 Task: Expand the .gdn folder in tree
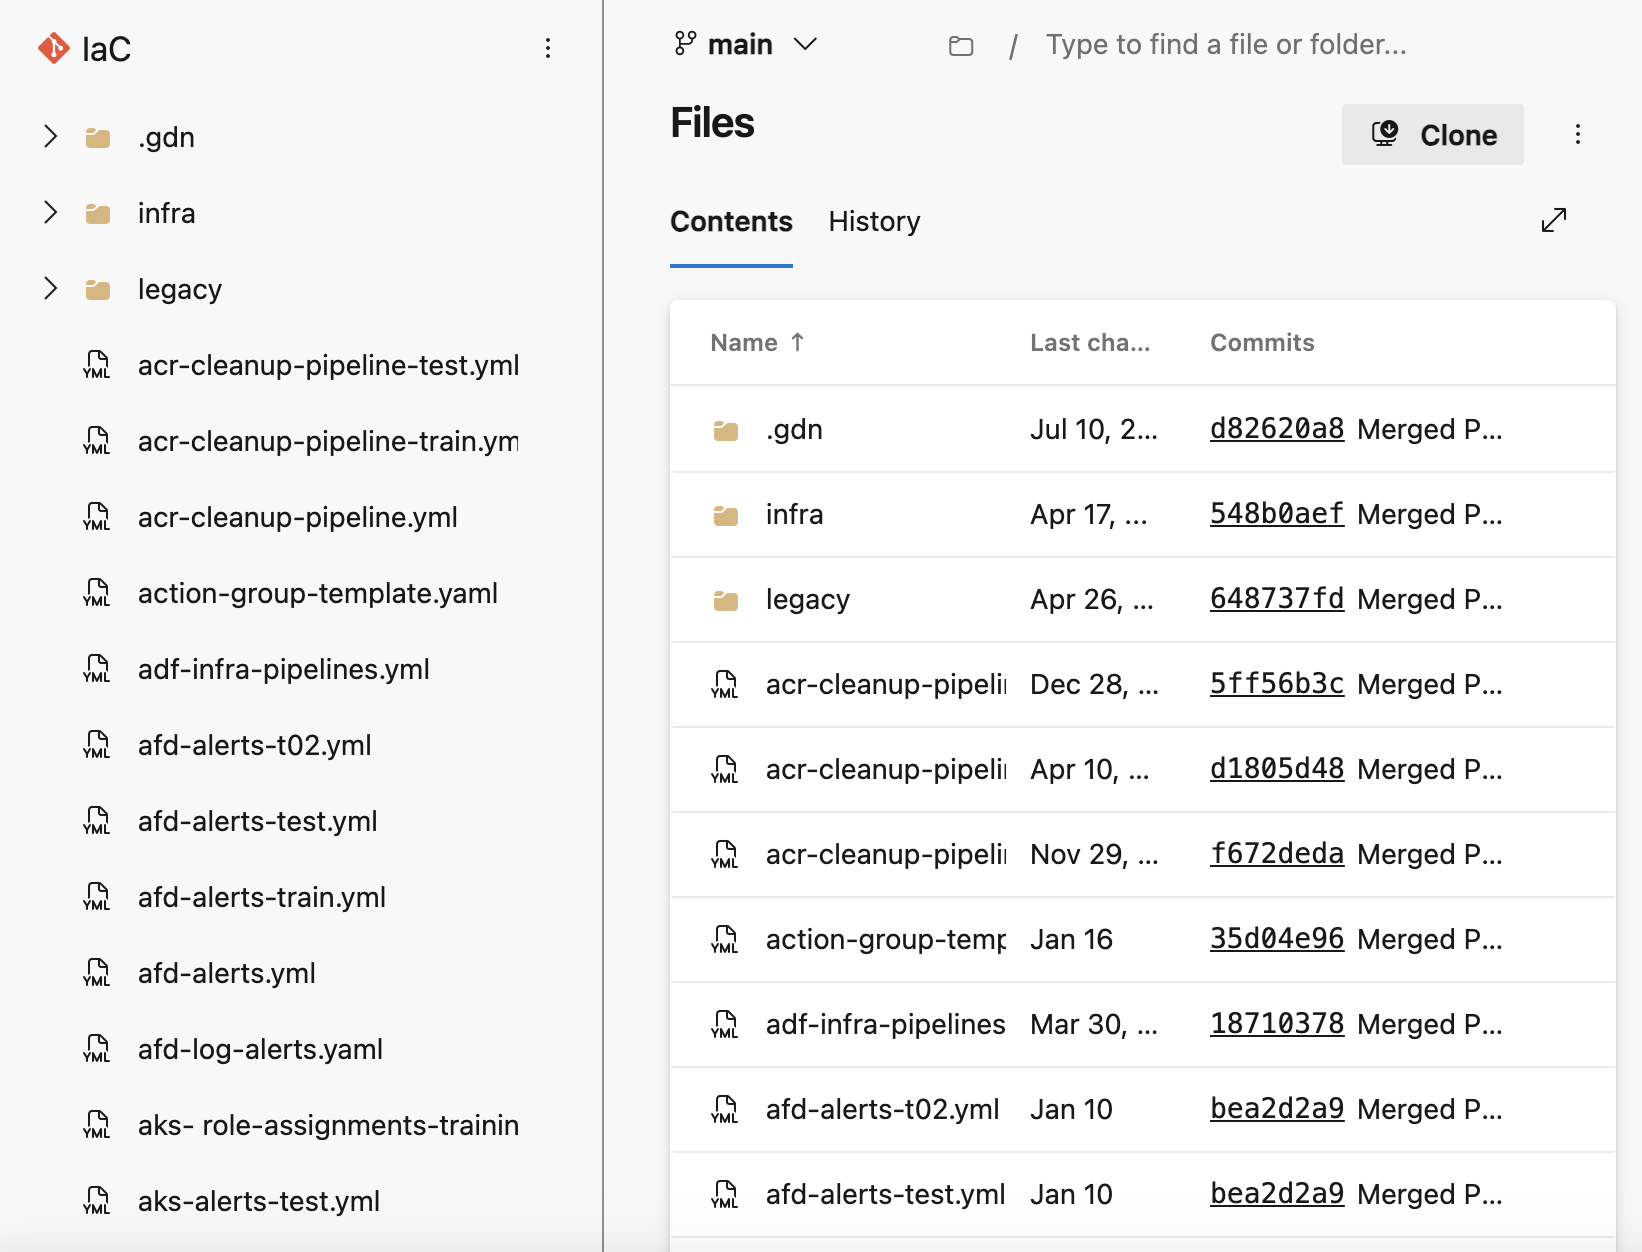(x=50, y=137)
